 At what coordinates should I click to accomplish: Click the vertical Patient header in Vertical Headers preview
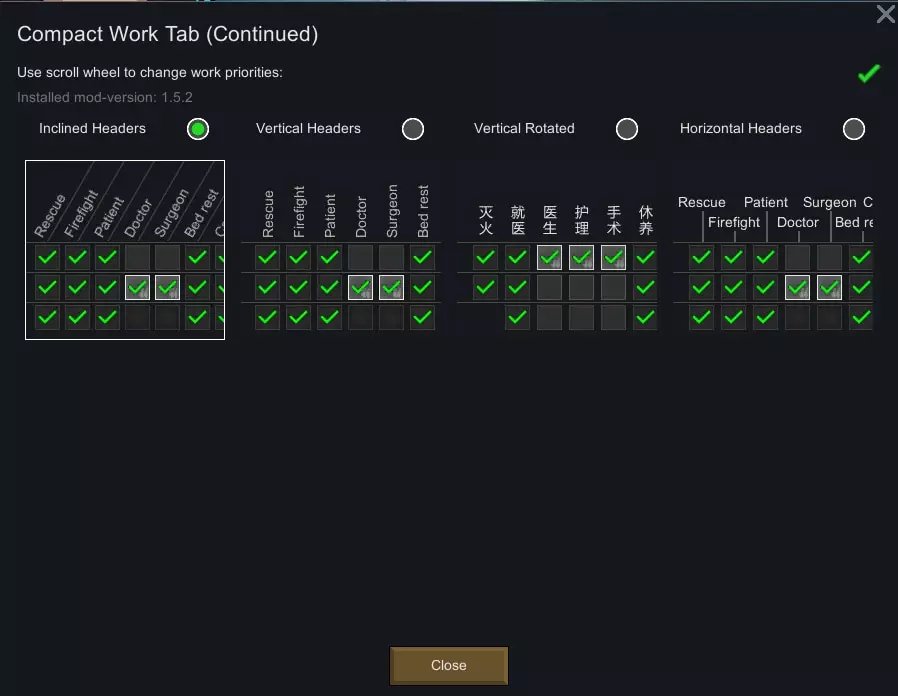[x=329, y=215]
